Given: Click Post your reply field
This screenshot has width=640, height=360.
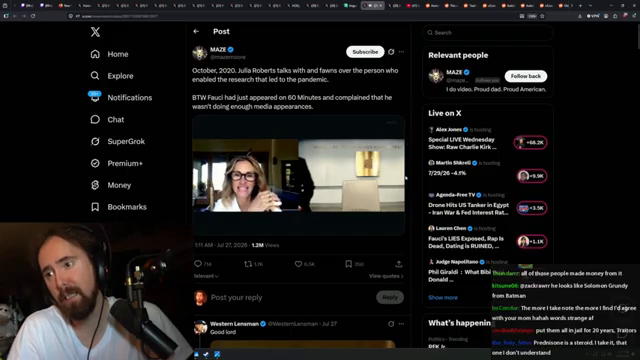Looking at the screenshot, I should pyautogui.click(x=291, y=298).
